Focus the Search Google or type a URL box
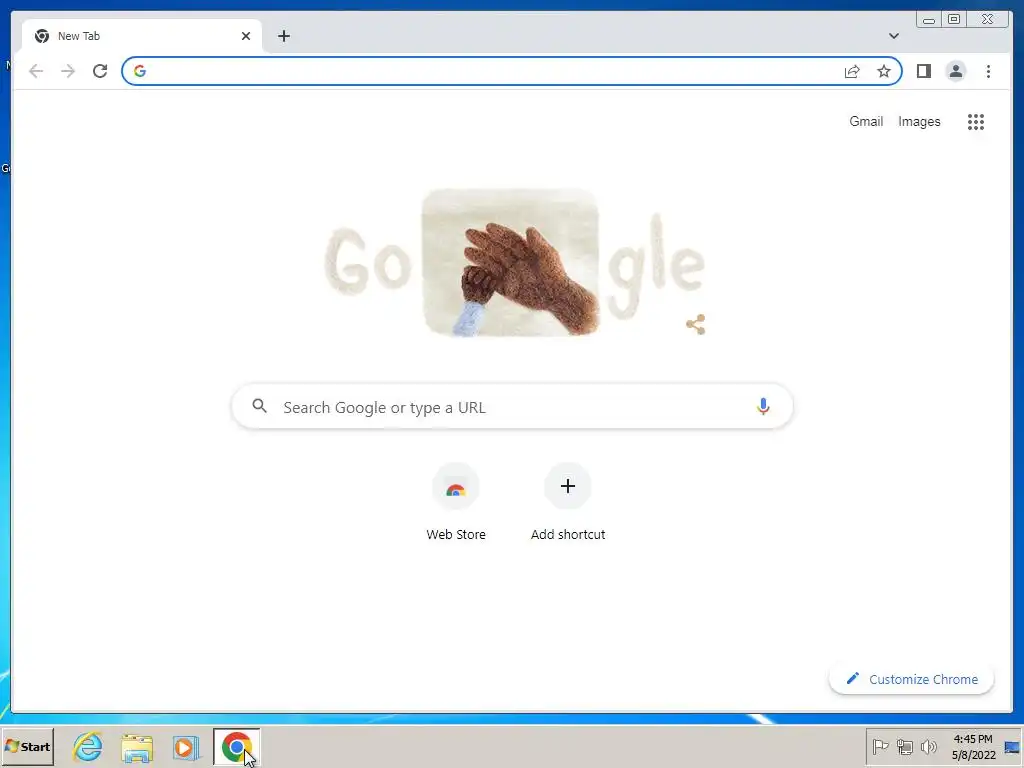This screenshot has width=1024, height=768. (x=513, y=407)
